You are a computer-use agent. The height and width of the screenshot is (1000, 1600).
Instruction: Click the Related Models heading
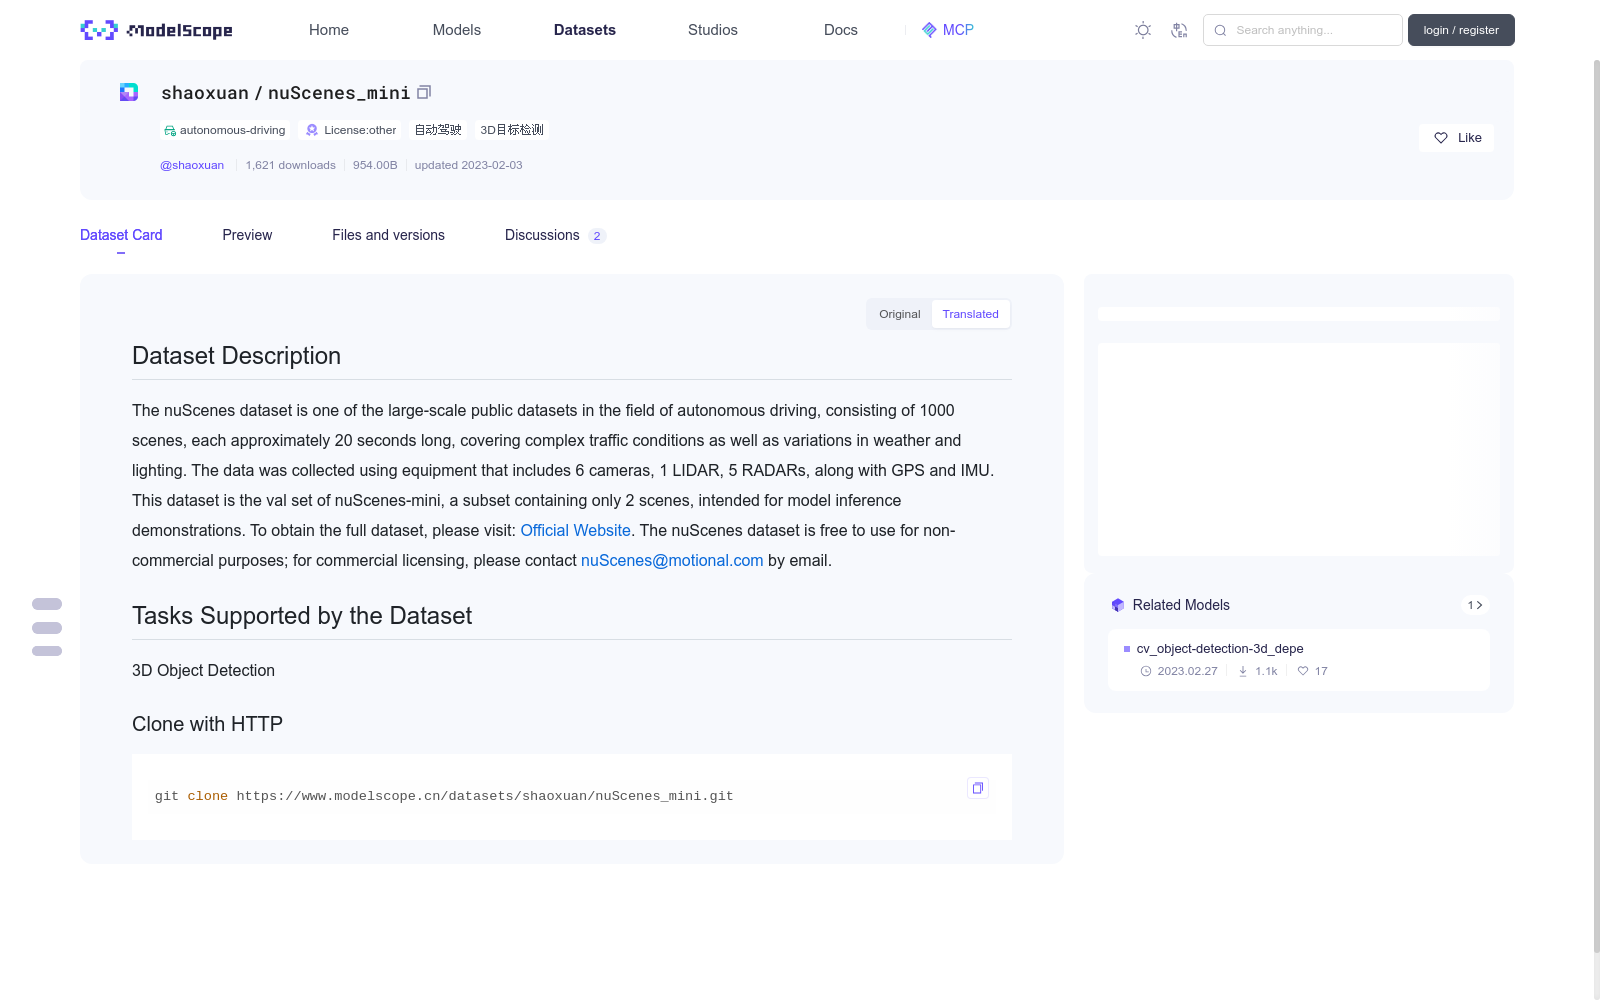click(1181, 605)
